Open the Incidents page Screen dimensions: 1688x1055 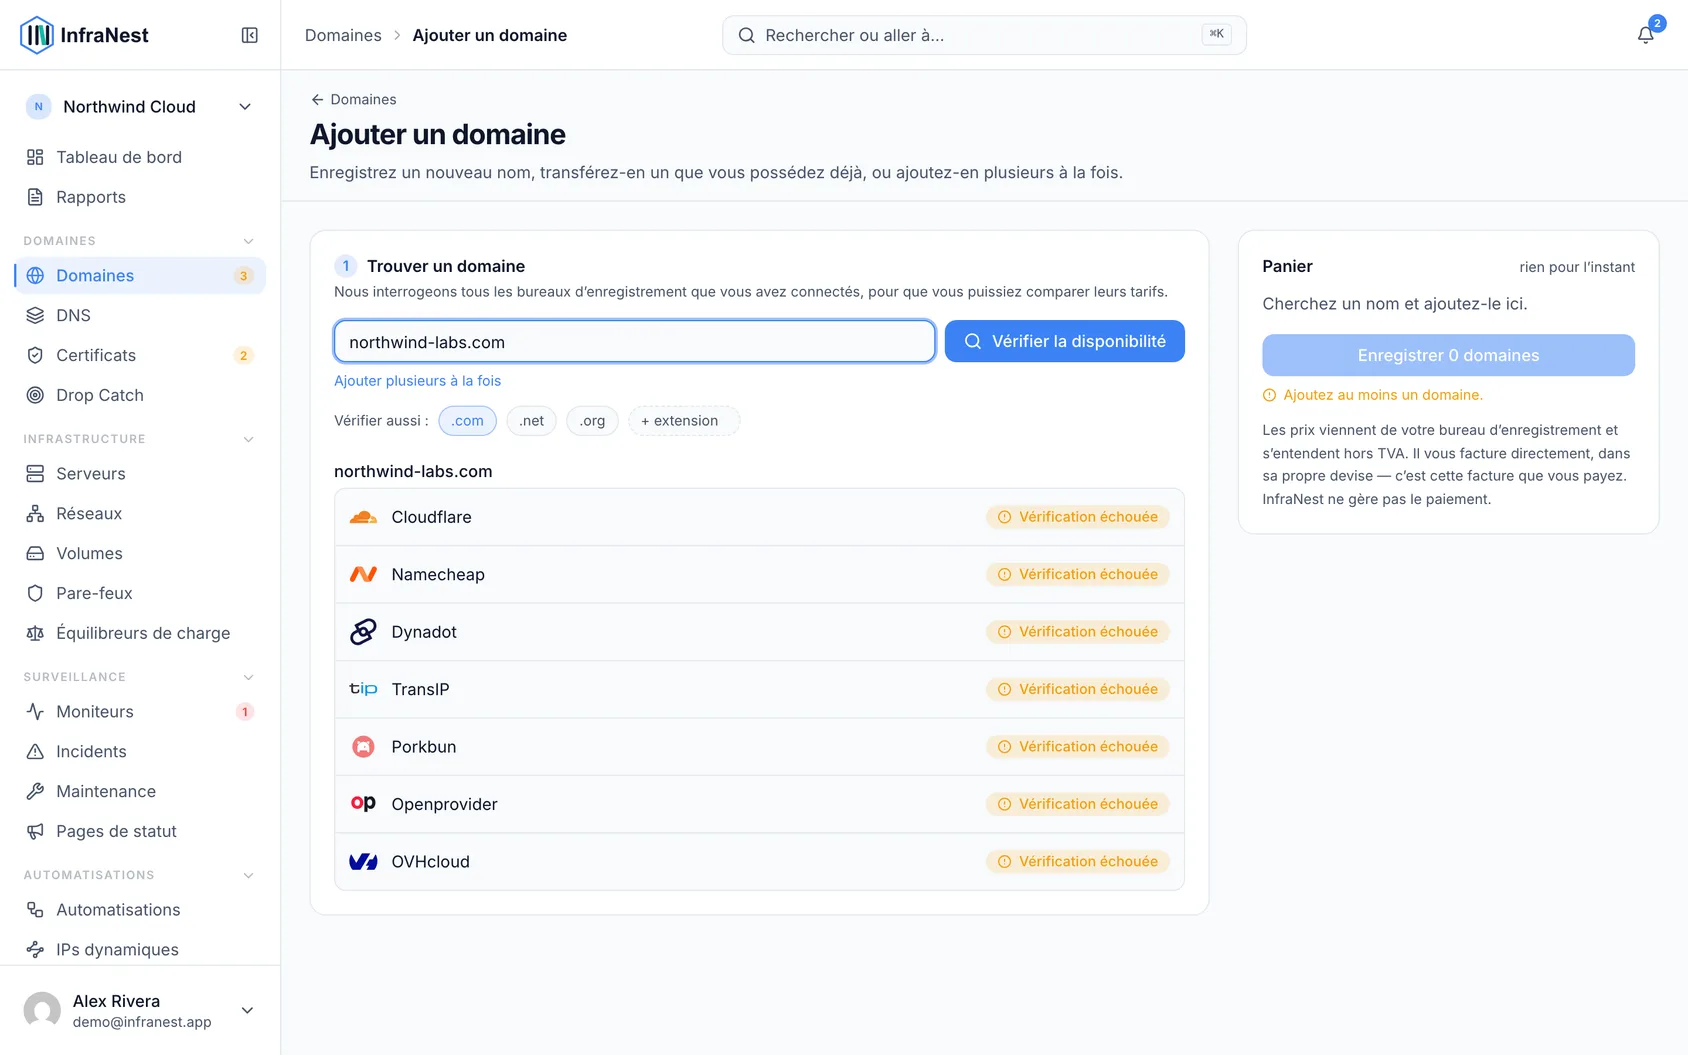[140, 751]
